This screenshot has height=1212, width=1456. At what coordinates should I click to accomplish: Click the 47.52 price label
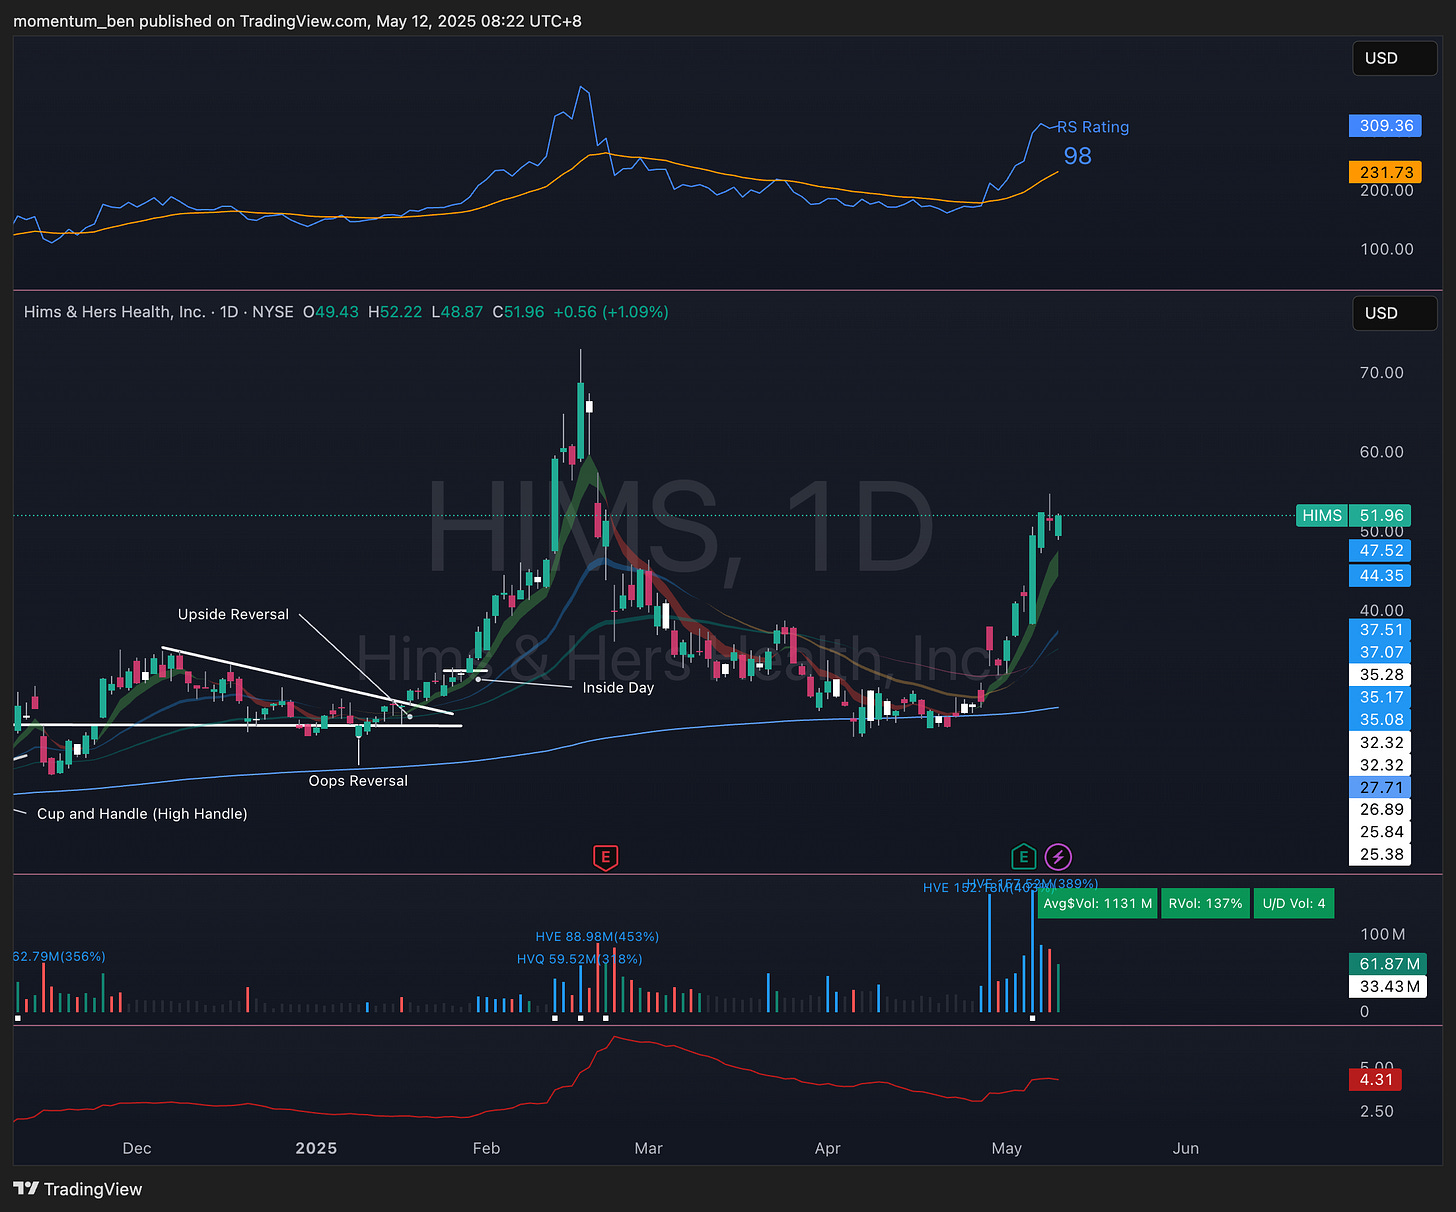(x=1380, y=551)
